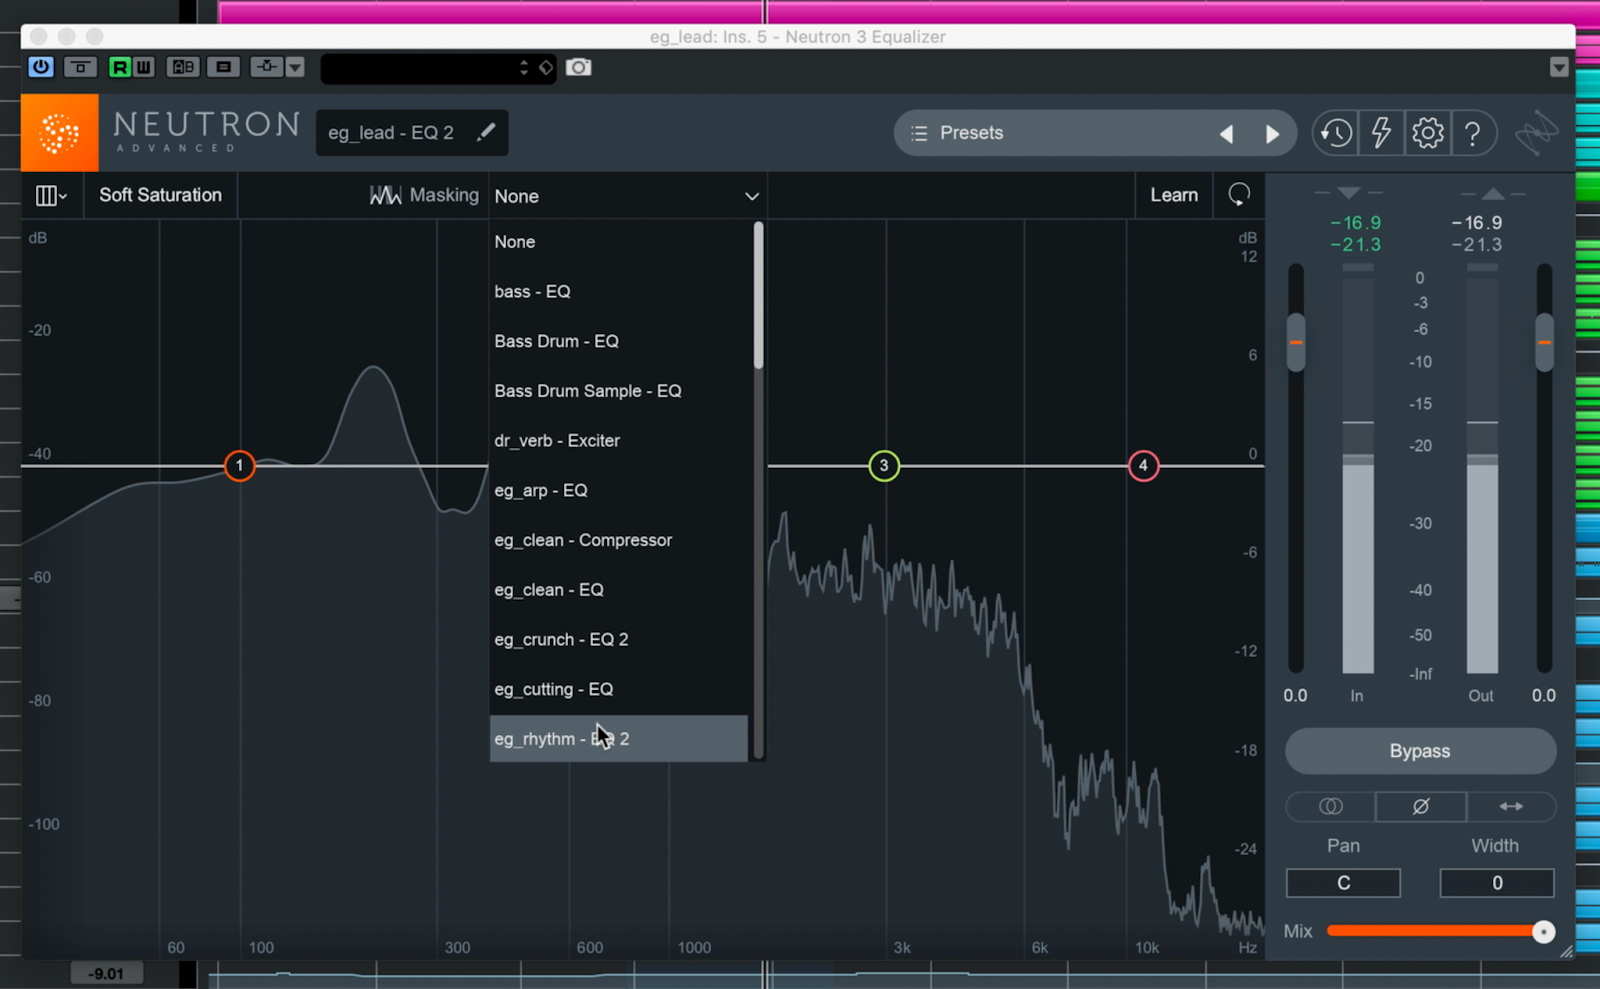This screenshot has height=989, width=1600.
Task: Toggle the plugin power bypass button
Action: tap(41, 67)
